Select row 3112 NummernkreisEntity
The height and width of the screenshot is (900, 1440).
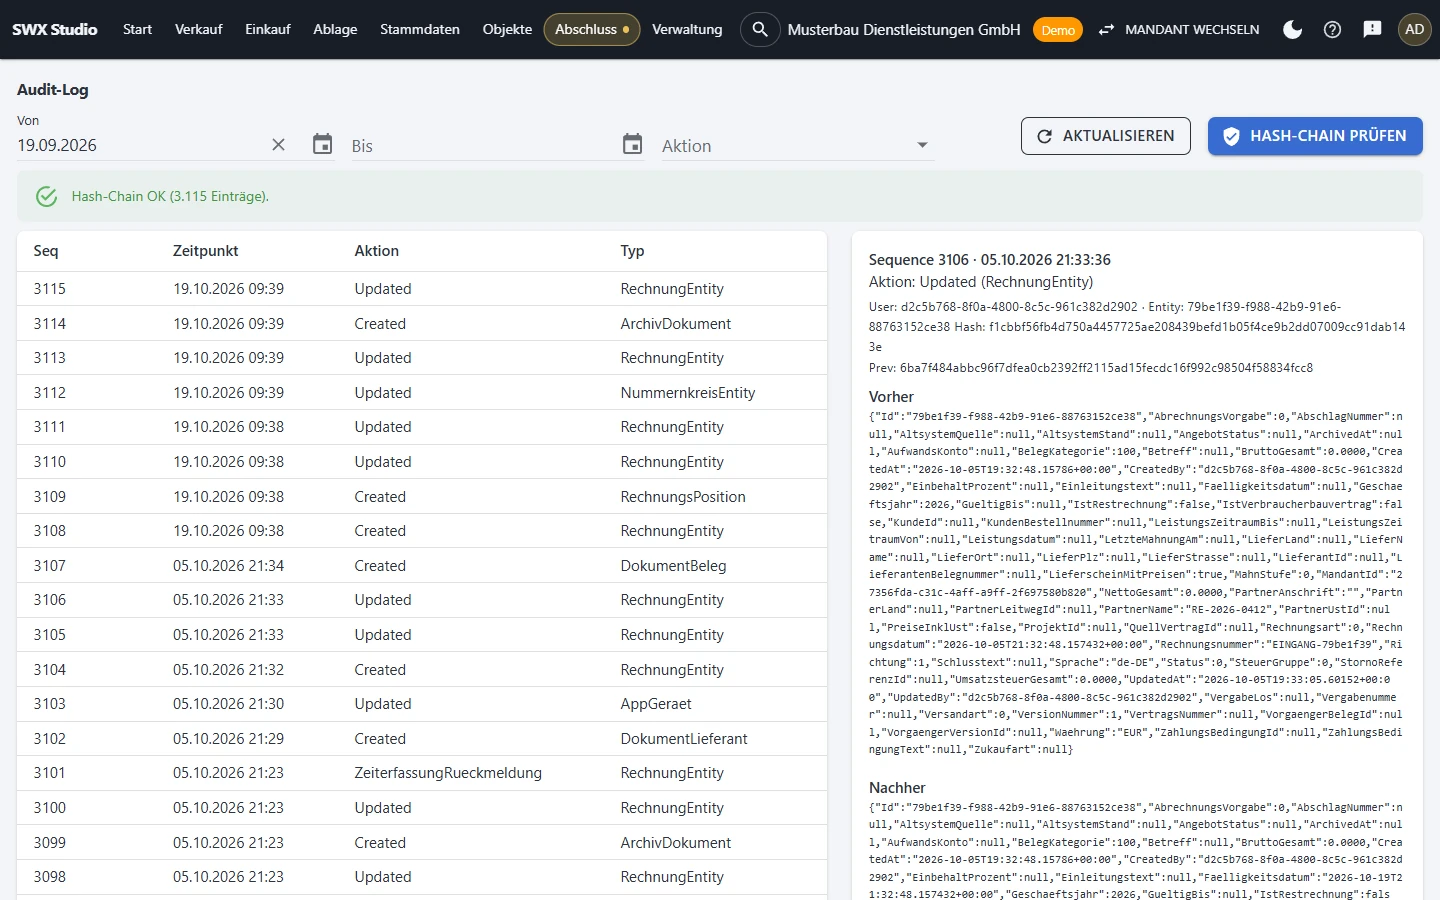[x=422, y=393]
